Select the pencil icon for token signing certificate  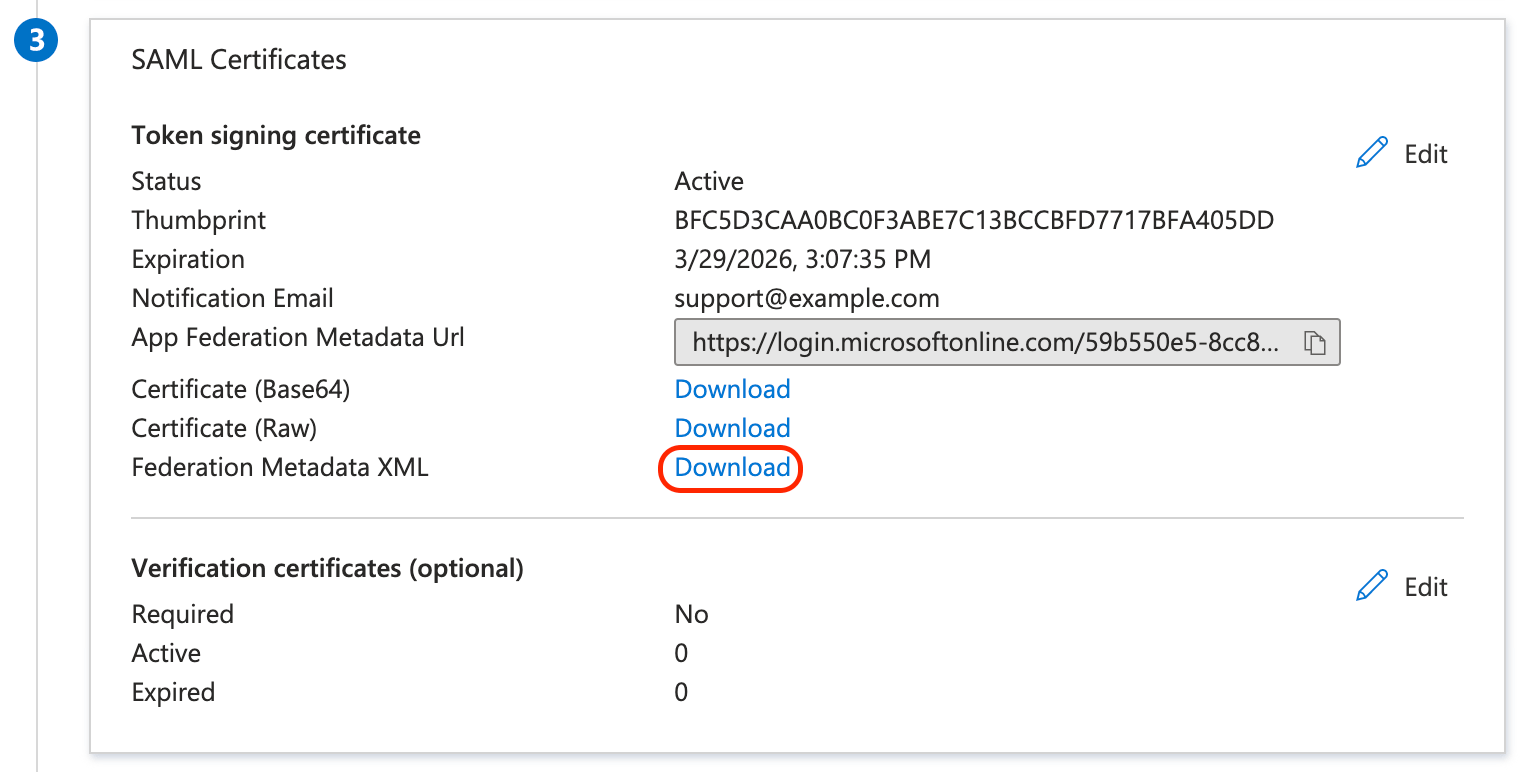[1372, 151]
